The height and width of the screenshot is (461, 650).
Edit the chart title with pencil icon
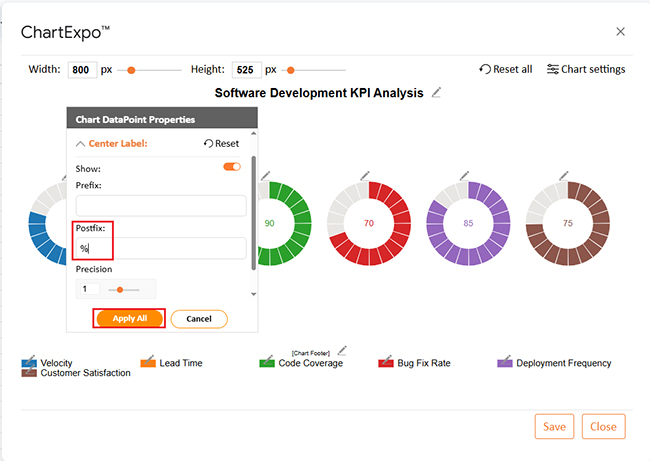click(x=436, y=92)
